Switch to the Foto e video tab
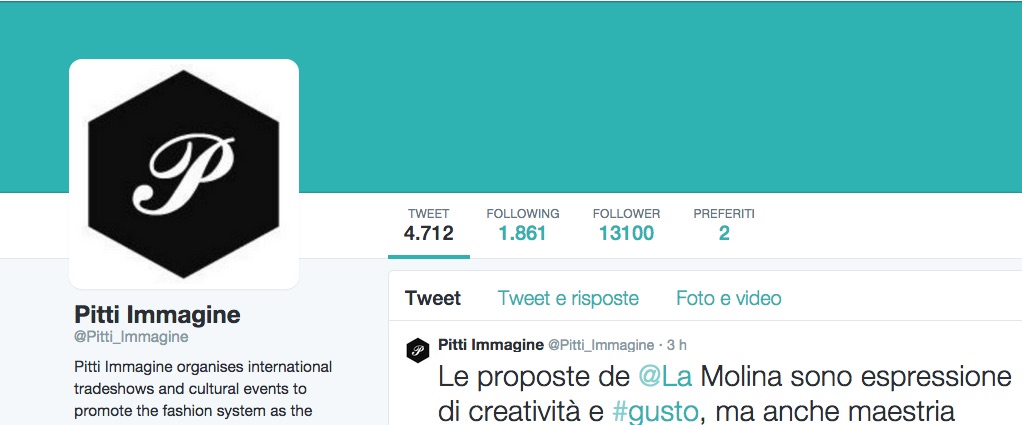Screen dimensions: 1022x425 tap(729, 299)
